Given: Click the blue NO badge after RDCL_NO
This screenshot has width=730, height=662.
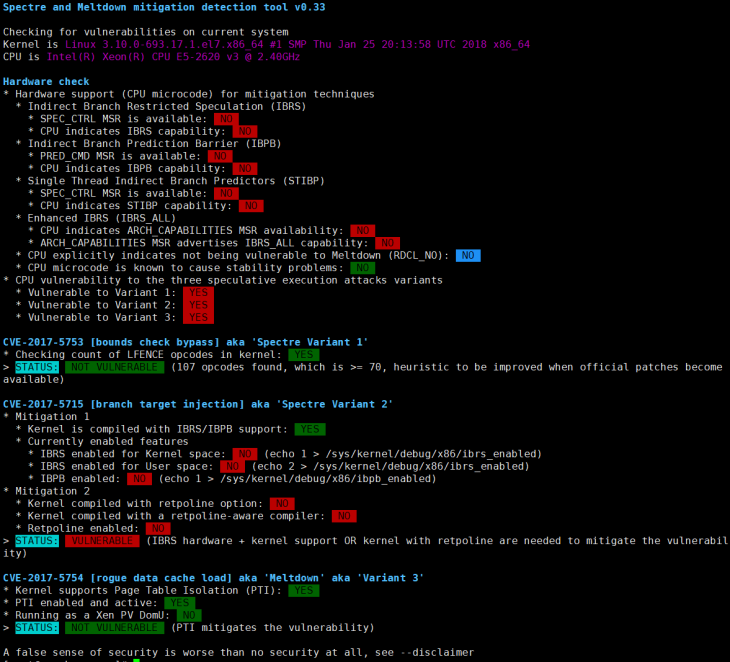Looking at the screenshot, I should (467, 255).
